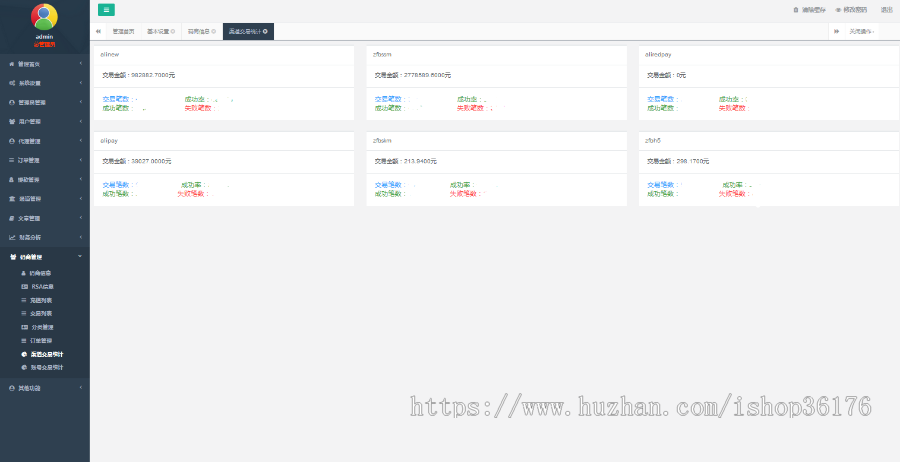Close the 通道交易统计 tab via its x icon
The width and height of the screenshot is (900, 462).
(x=265, y=32)
